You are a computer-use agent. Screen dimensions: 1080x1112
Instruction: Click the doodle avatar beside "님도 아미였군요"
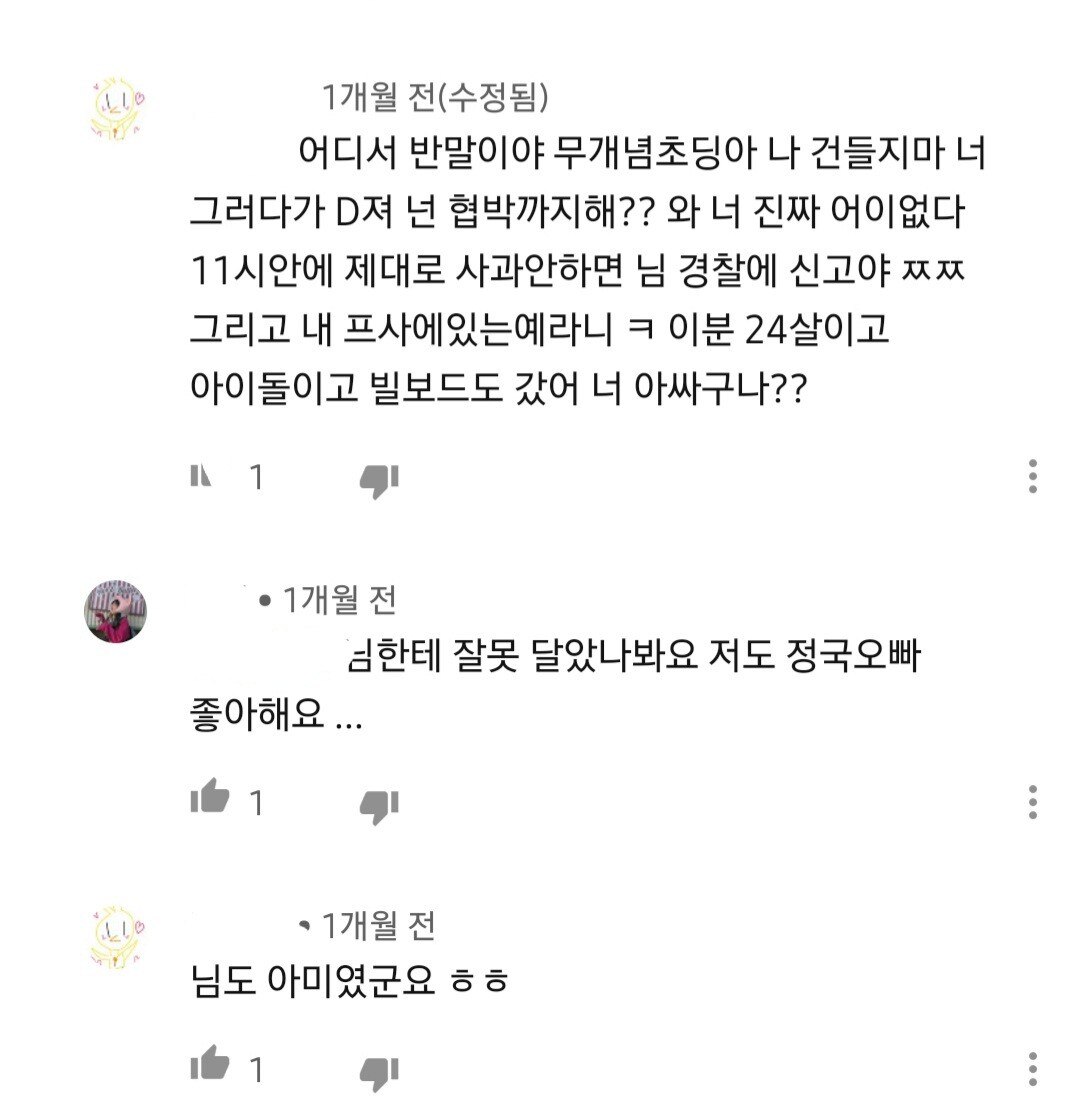coord(116,937)
